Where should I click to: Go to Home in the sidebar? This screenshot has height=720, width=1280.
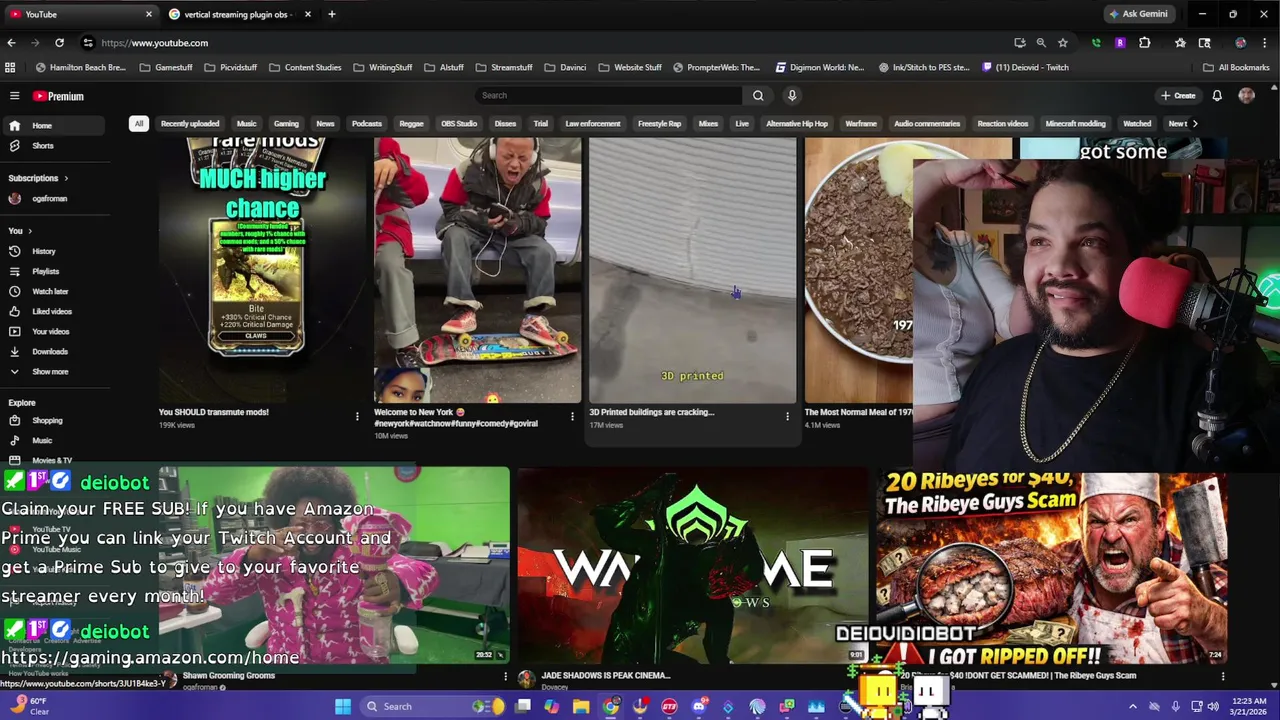point(54,125)
